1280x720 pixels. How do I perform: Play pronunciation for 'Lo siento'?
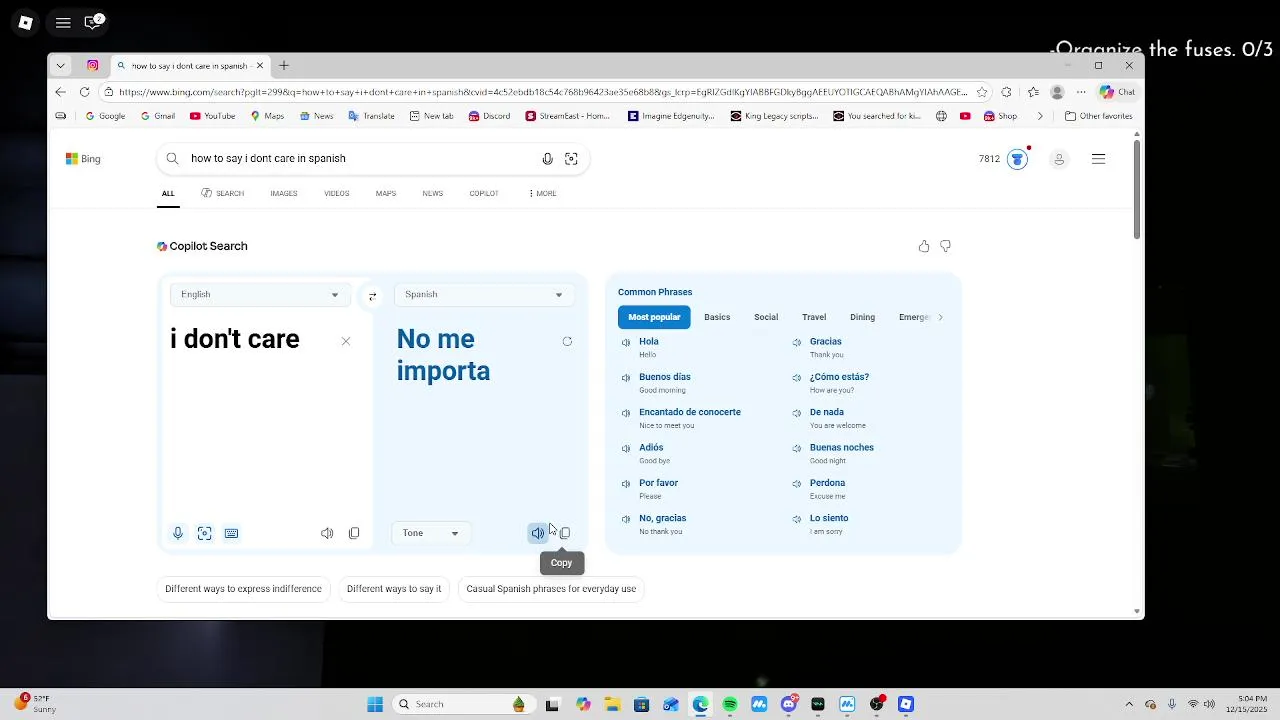coord(797,518)
